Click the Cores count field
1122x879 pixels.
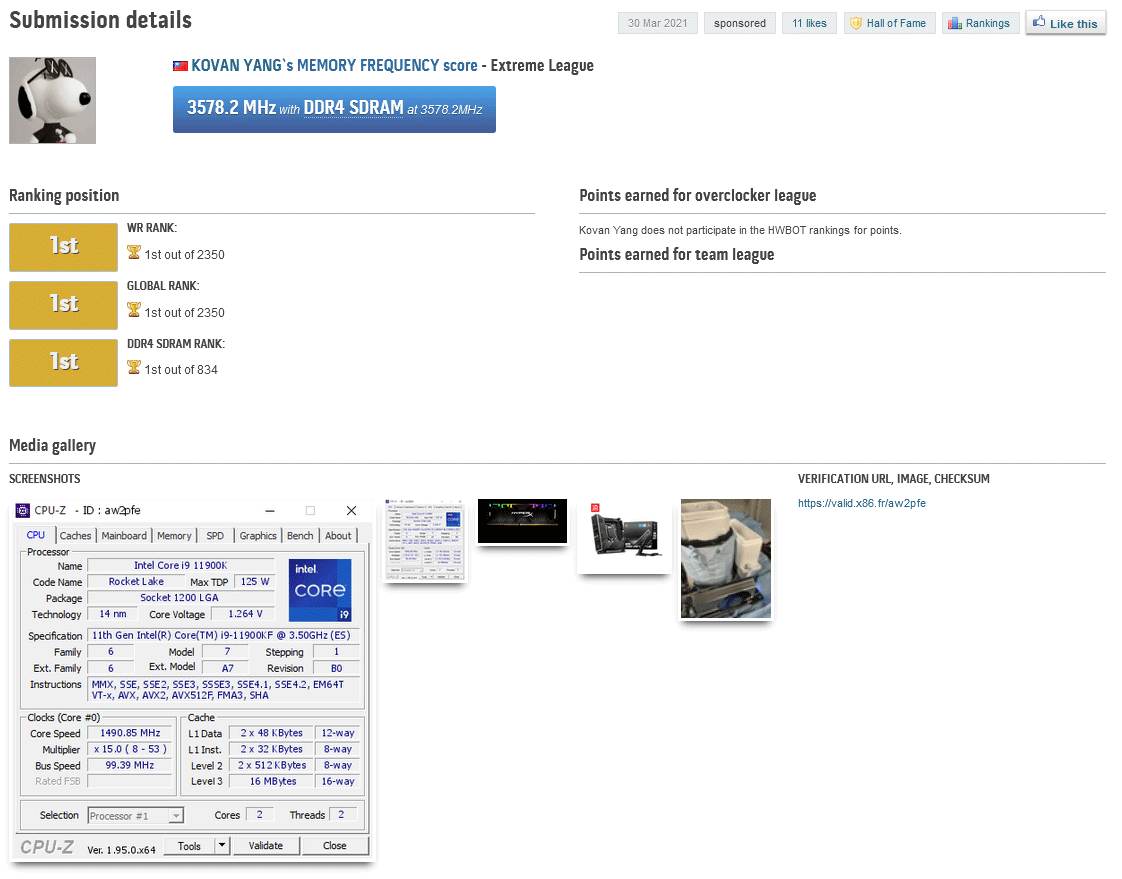click(x=259, y=815)
